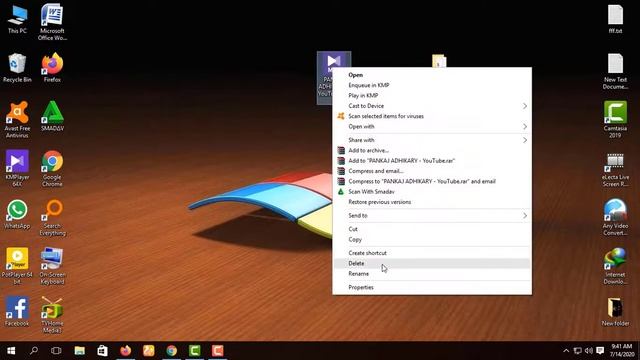Viewport: 640px width, 360px height.
Task: Select the Microsoft Office Word shortcut
Action: click(x=52, y=22)
